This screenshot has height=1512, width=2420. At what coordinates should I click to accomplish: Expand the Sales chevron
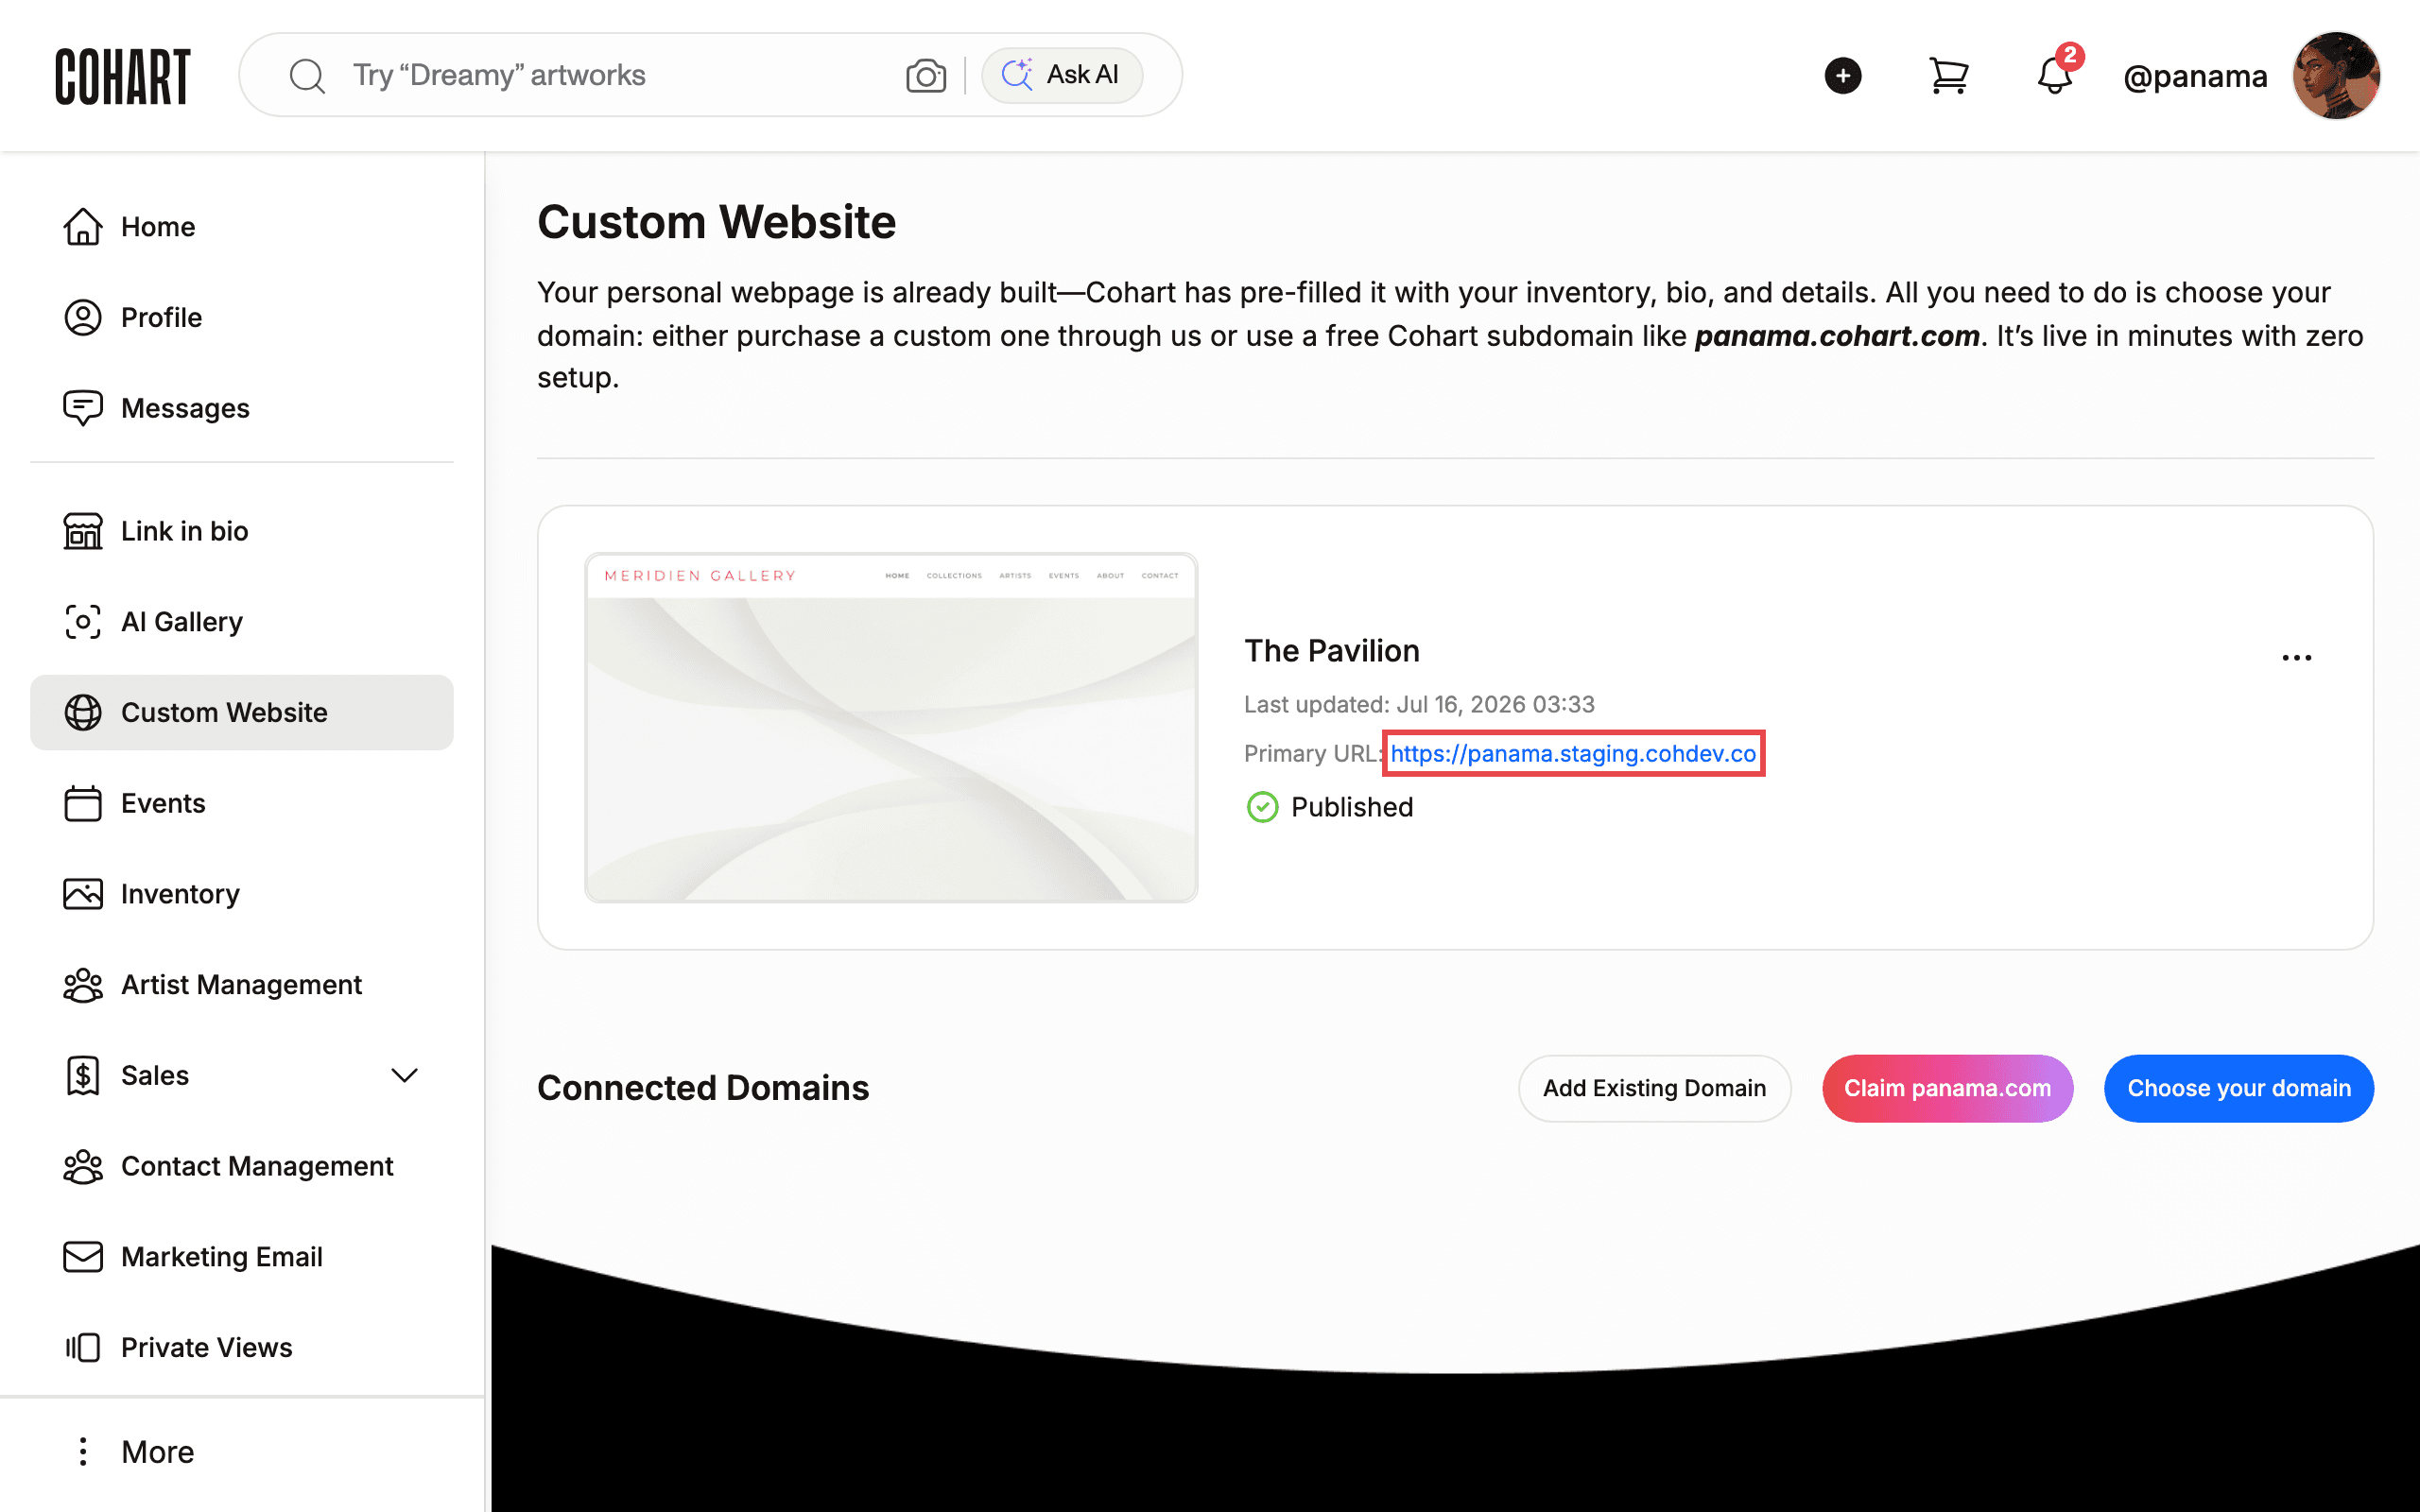click(404, 1076)
